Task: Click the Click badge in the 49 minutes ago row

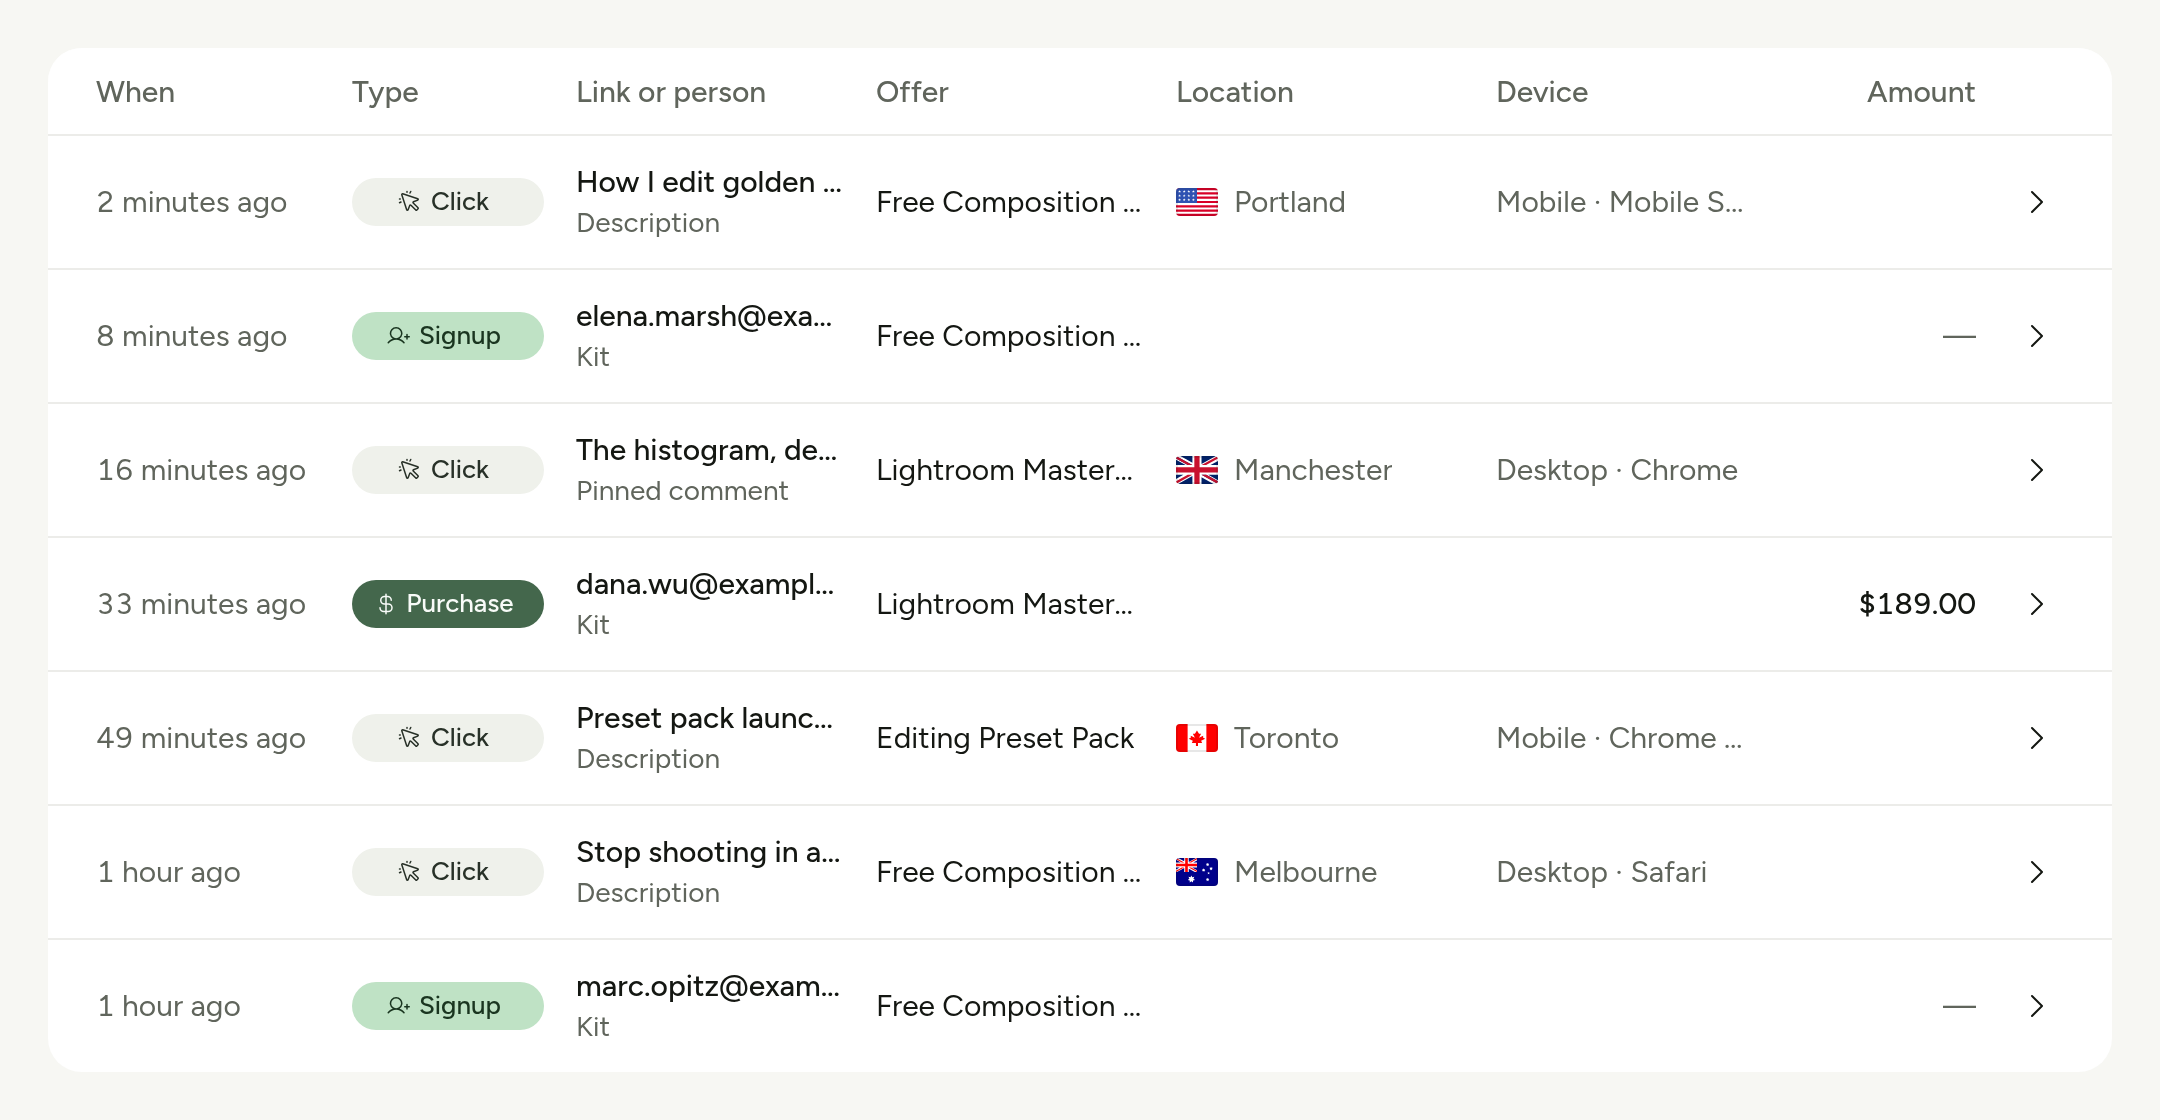Action: pos(447,738)
